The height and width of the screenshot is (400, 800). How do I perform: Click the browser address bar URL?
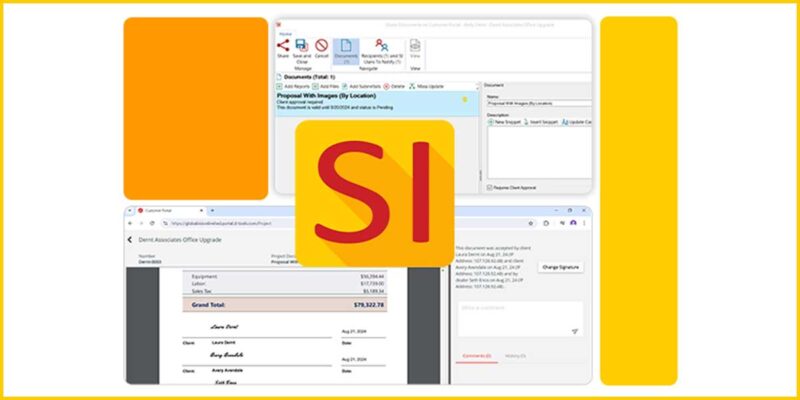(x=221, y=223)
